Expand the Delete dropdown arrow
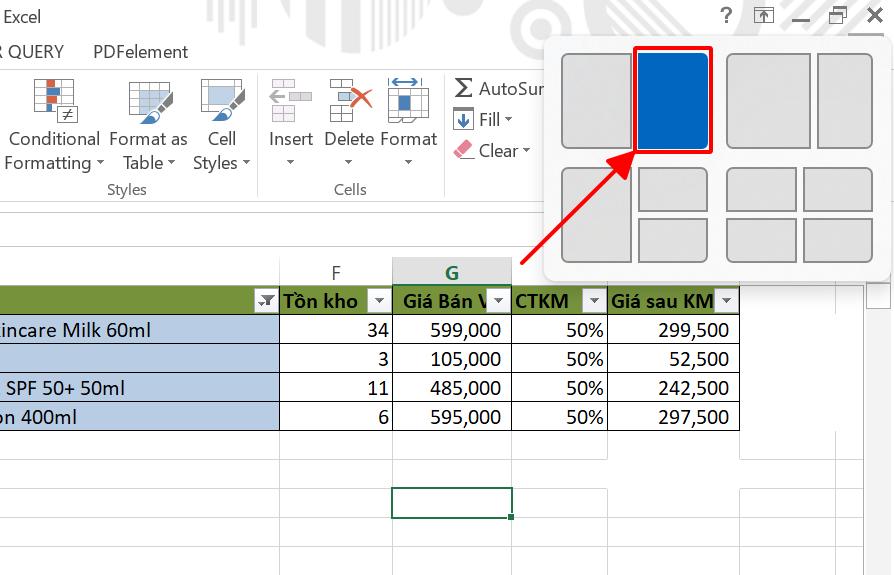The height and width of the screenshot is (575, 894). click(348, 162)
